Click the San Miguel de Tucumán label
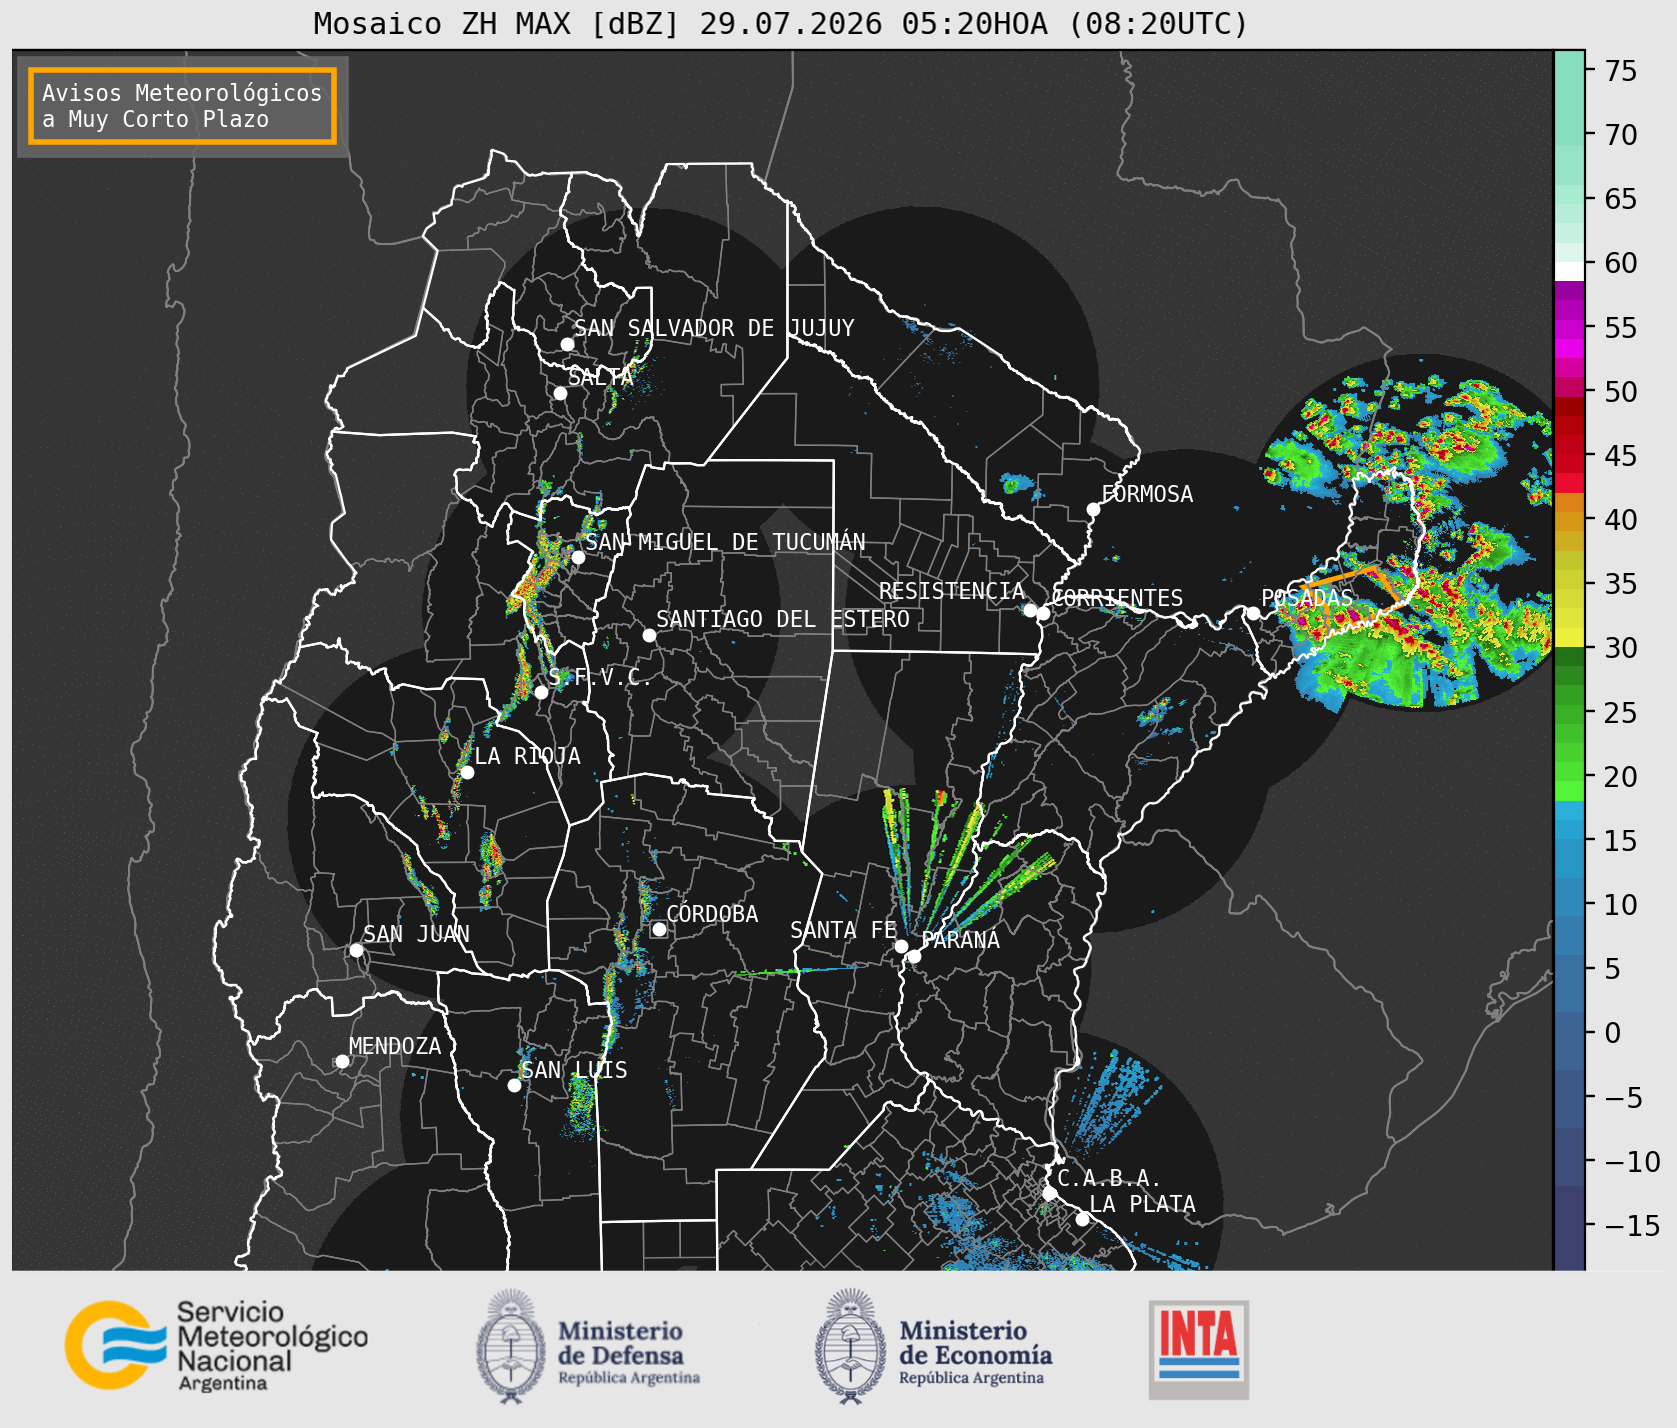This screenshot has width=1677, height=1428. click(725, 542)
